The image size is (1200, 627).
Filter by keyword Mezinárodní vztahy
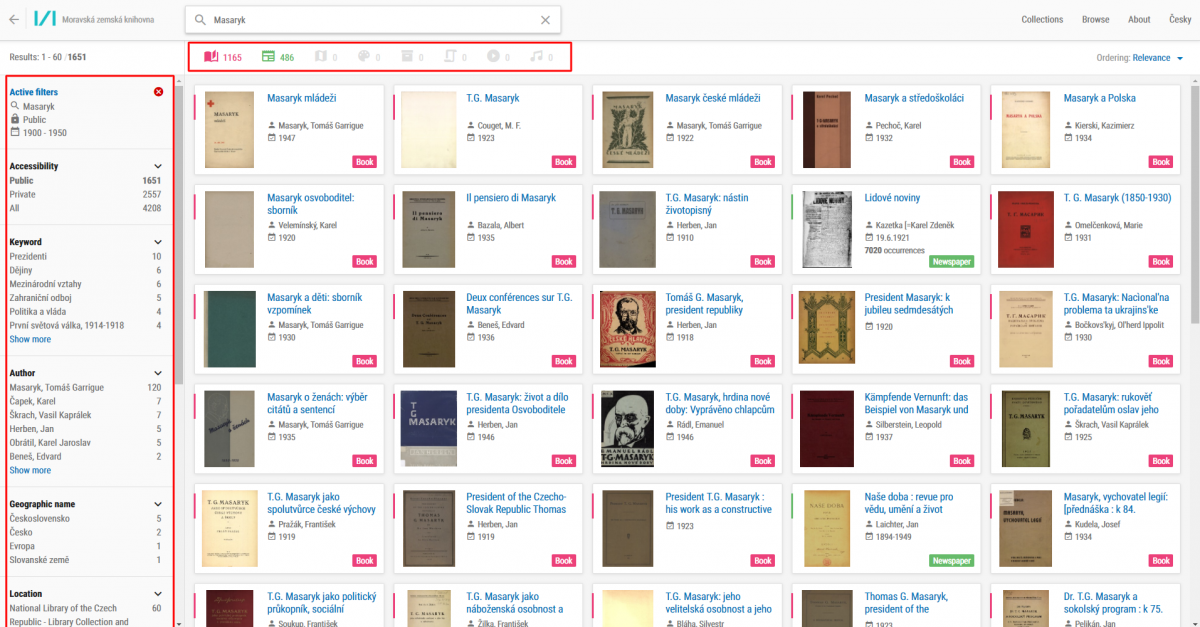[85, 284]
